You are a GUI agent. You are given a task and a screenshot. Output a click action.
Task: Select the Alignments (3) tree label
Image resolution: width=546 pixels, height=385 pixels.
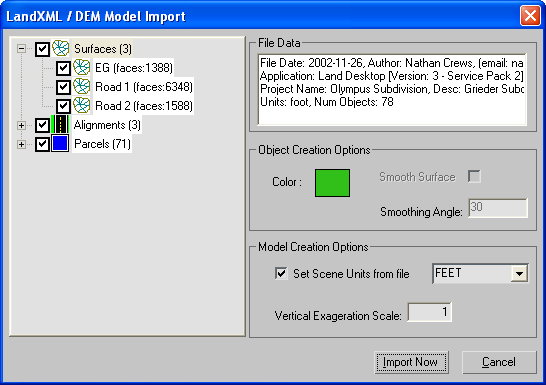point(107,125)
